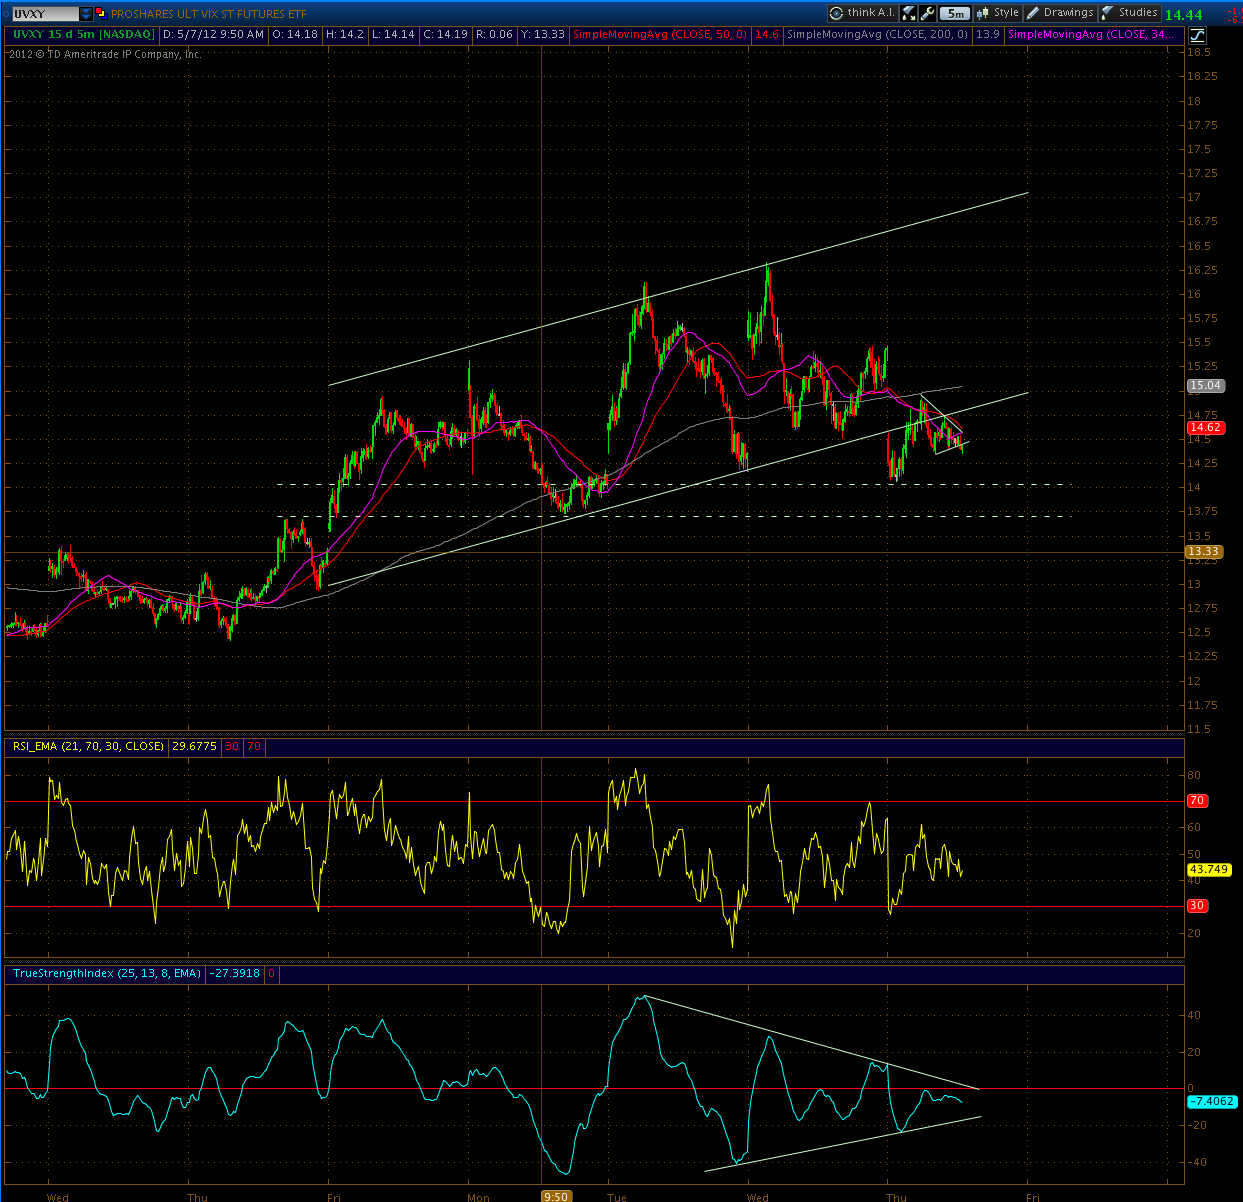1243x1202 pixels.
Task: Click the green 14.44 last price
Action: (1184, 15)
